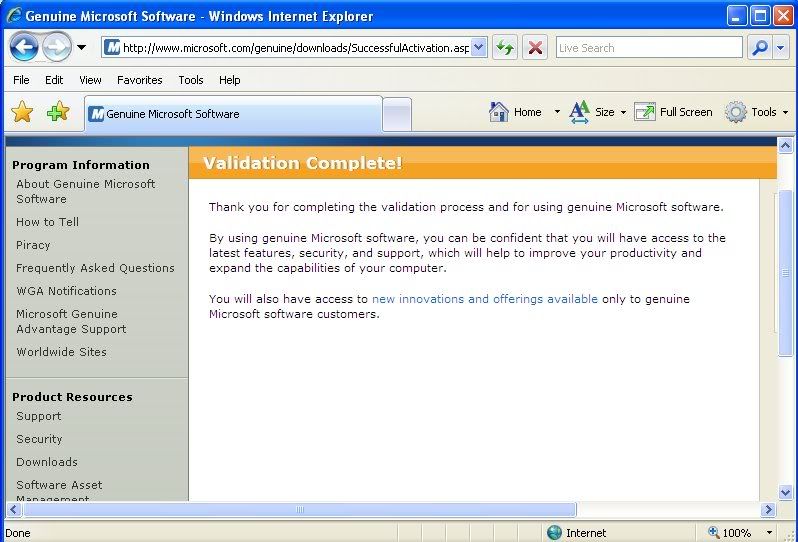The width and height of the screenshot is (798, 542).
Task: Open the Help menu
Action: point(230,80)
